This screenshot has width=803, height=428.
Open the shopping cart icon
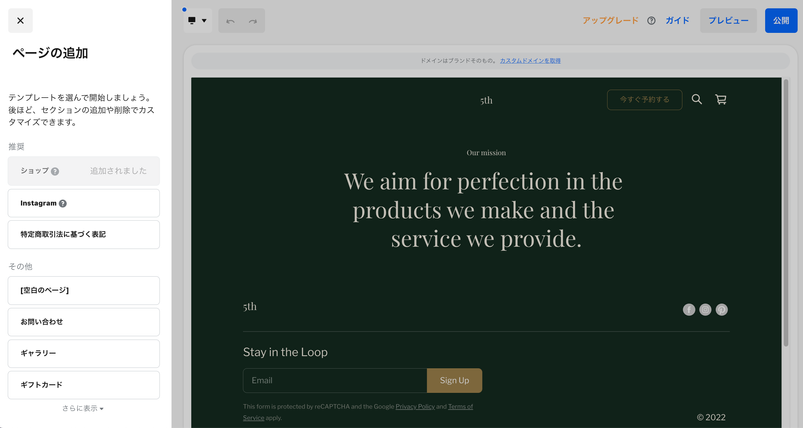721,99
